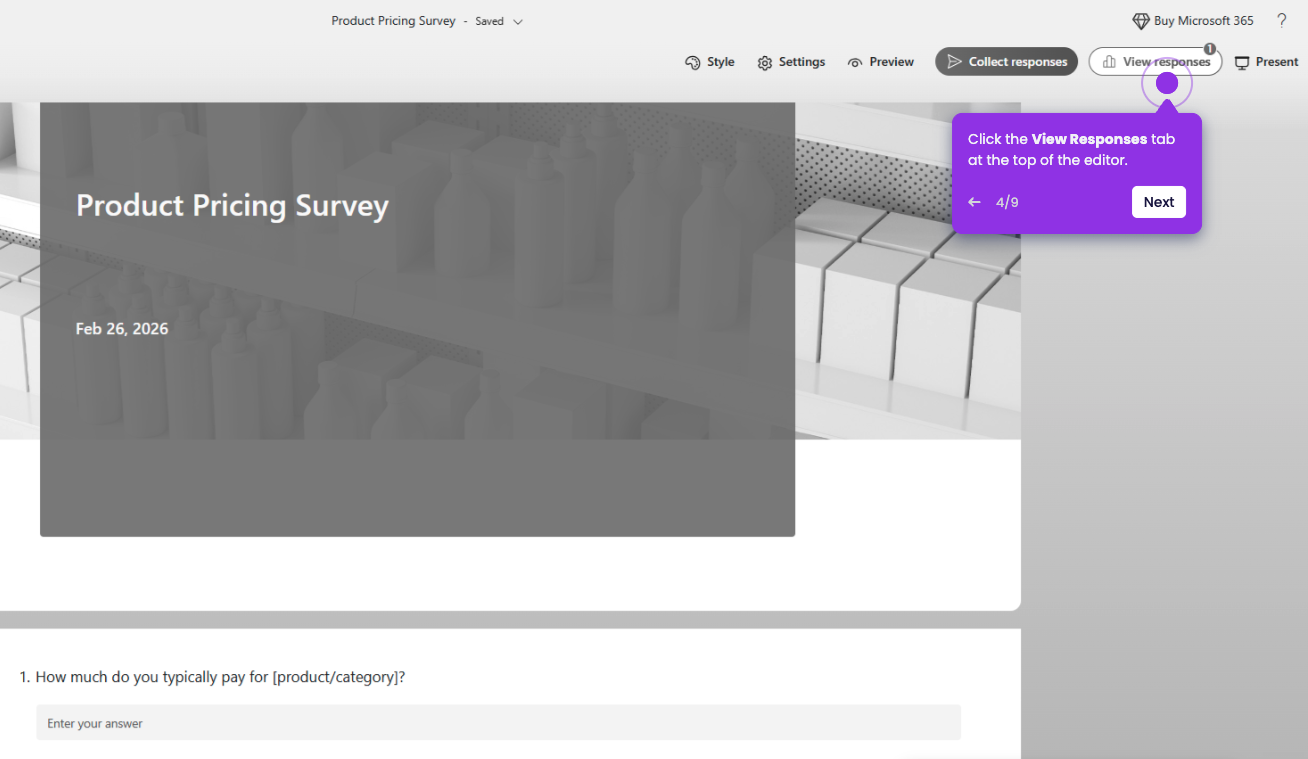Click the Saved status text
This screenshot has width=1308, height=759.
tap(490, 22)
